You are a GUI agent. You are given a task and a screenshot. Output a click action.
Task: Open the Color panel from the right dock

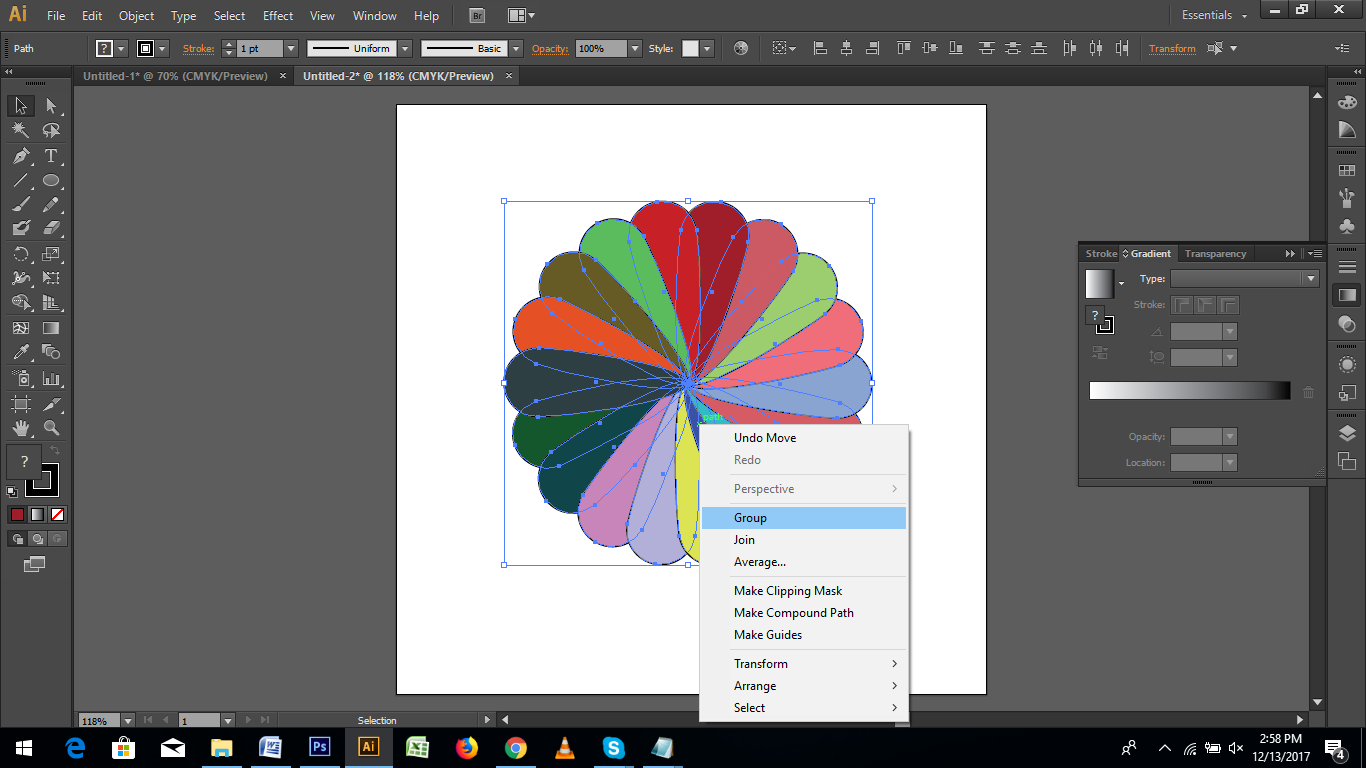(x=1348, y=101)
